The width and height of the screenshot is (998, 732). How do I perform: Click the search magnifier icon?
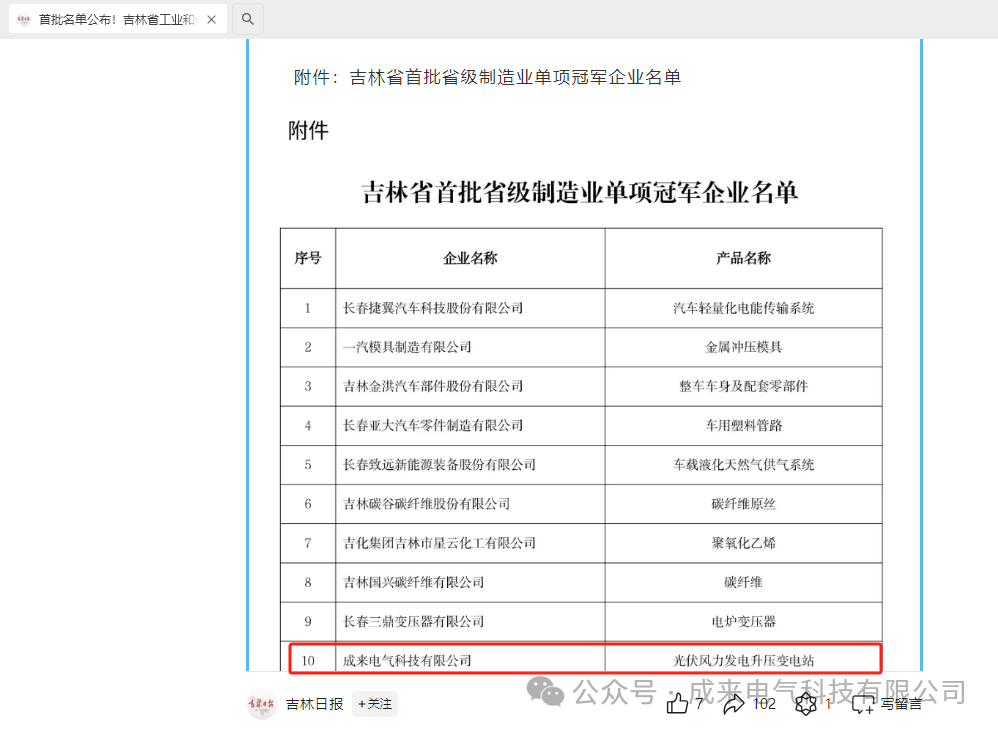coord(248,19)
